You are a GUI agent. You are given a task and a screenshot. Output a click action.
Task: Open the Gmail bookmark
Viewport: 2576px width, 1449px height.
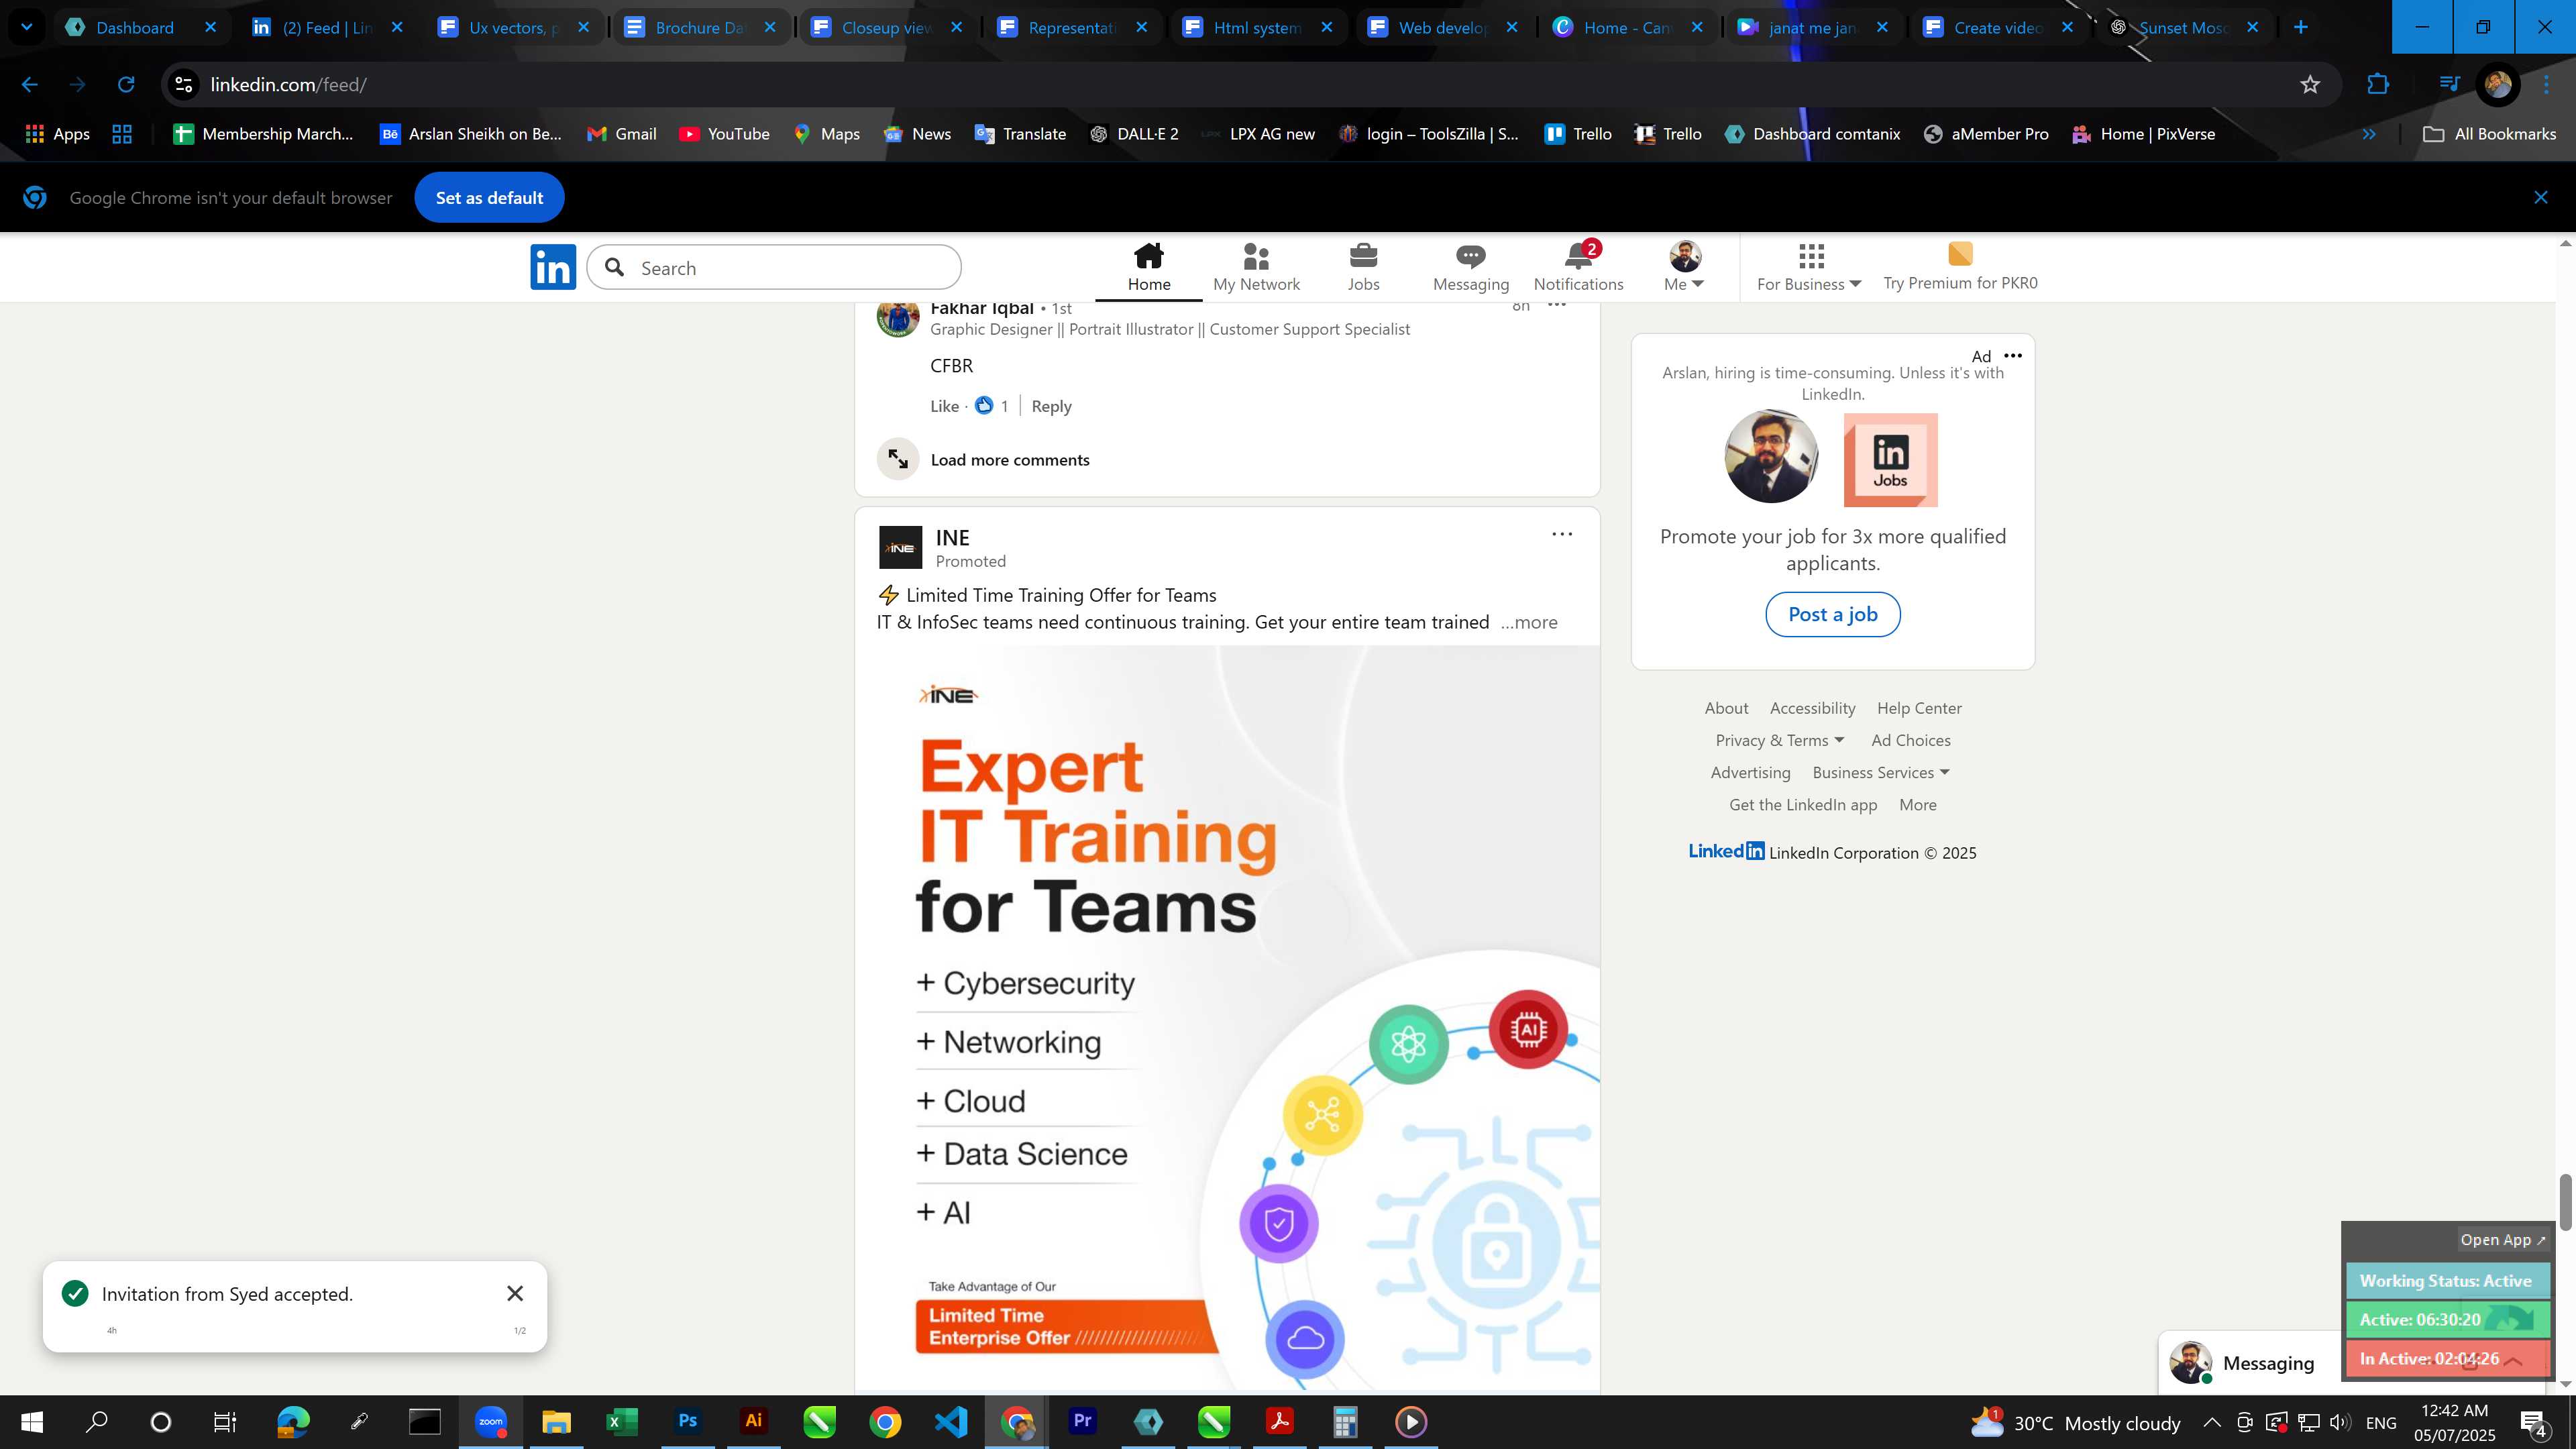click(x=622, y=134)
